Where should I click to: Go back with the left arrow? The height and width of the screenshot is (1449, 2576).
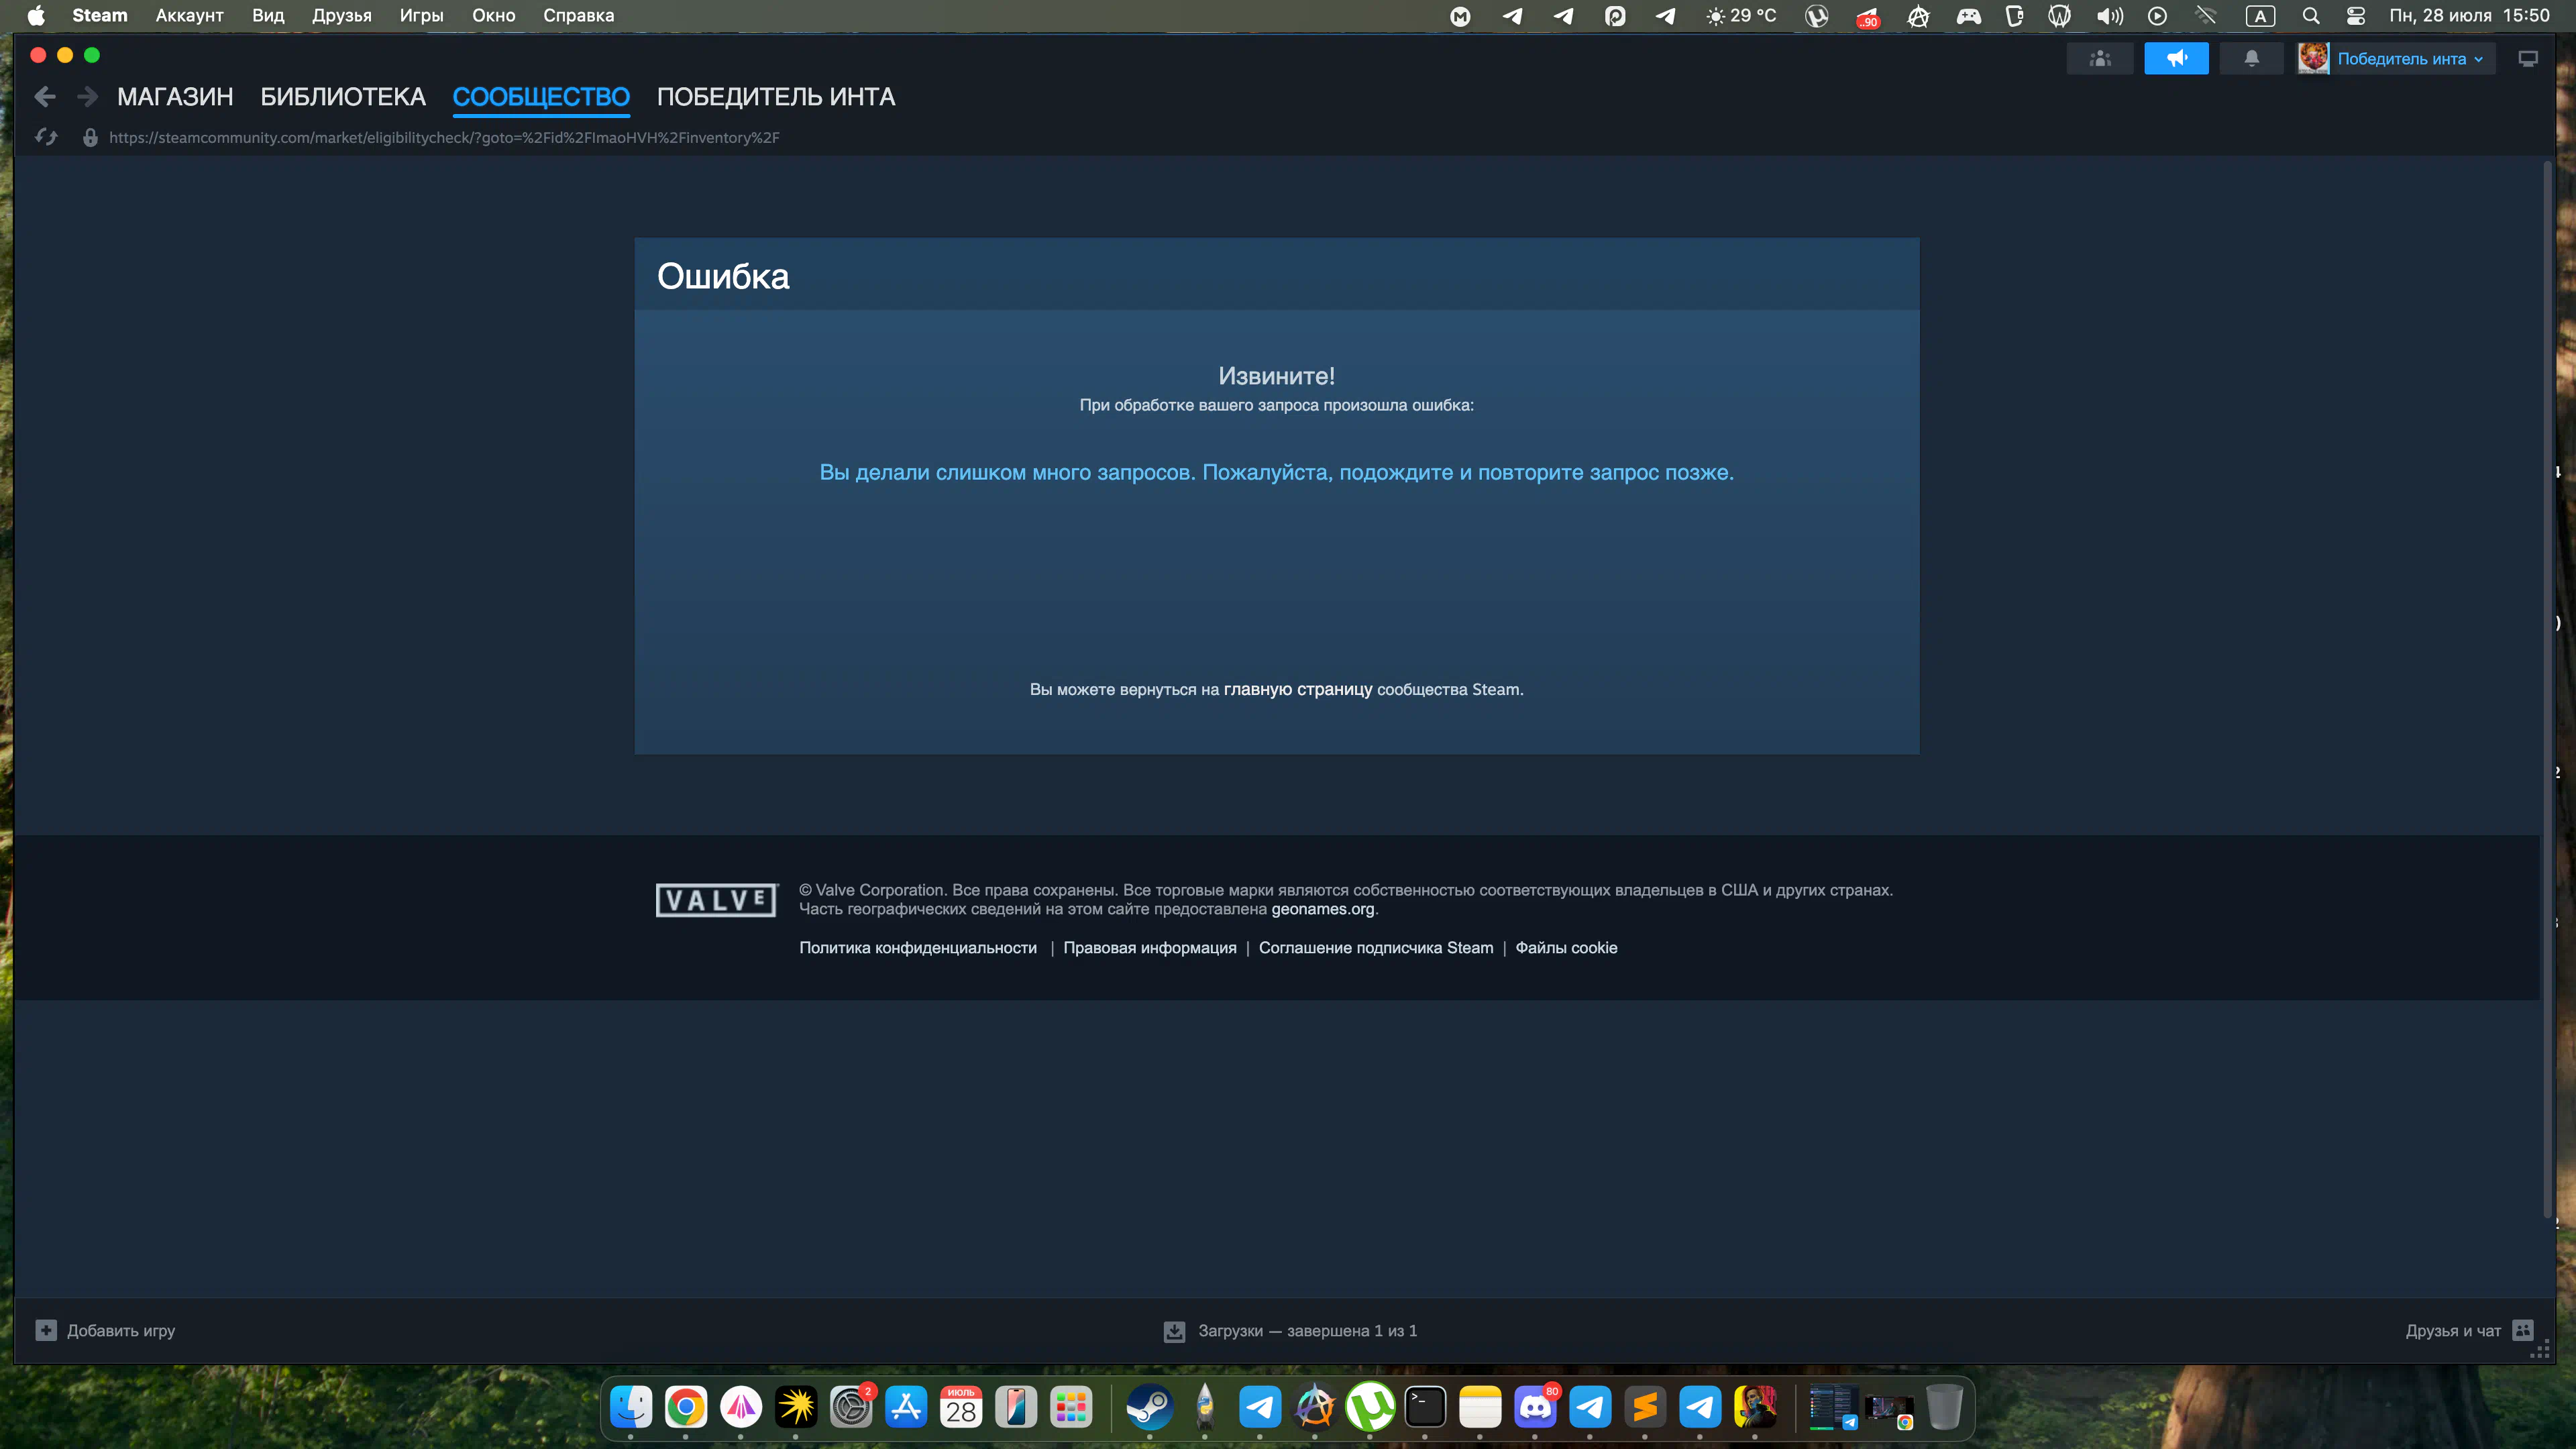click(44, 97)
